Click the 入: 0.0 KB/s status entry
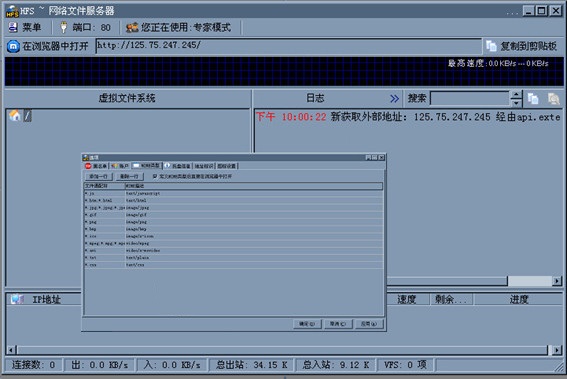Image resolution: width=567 pixels, height=379 pixels. (x=172, y=365)
